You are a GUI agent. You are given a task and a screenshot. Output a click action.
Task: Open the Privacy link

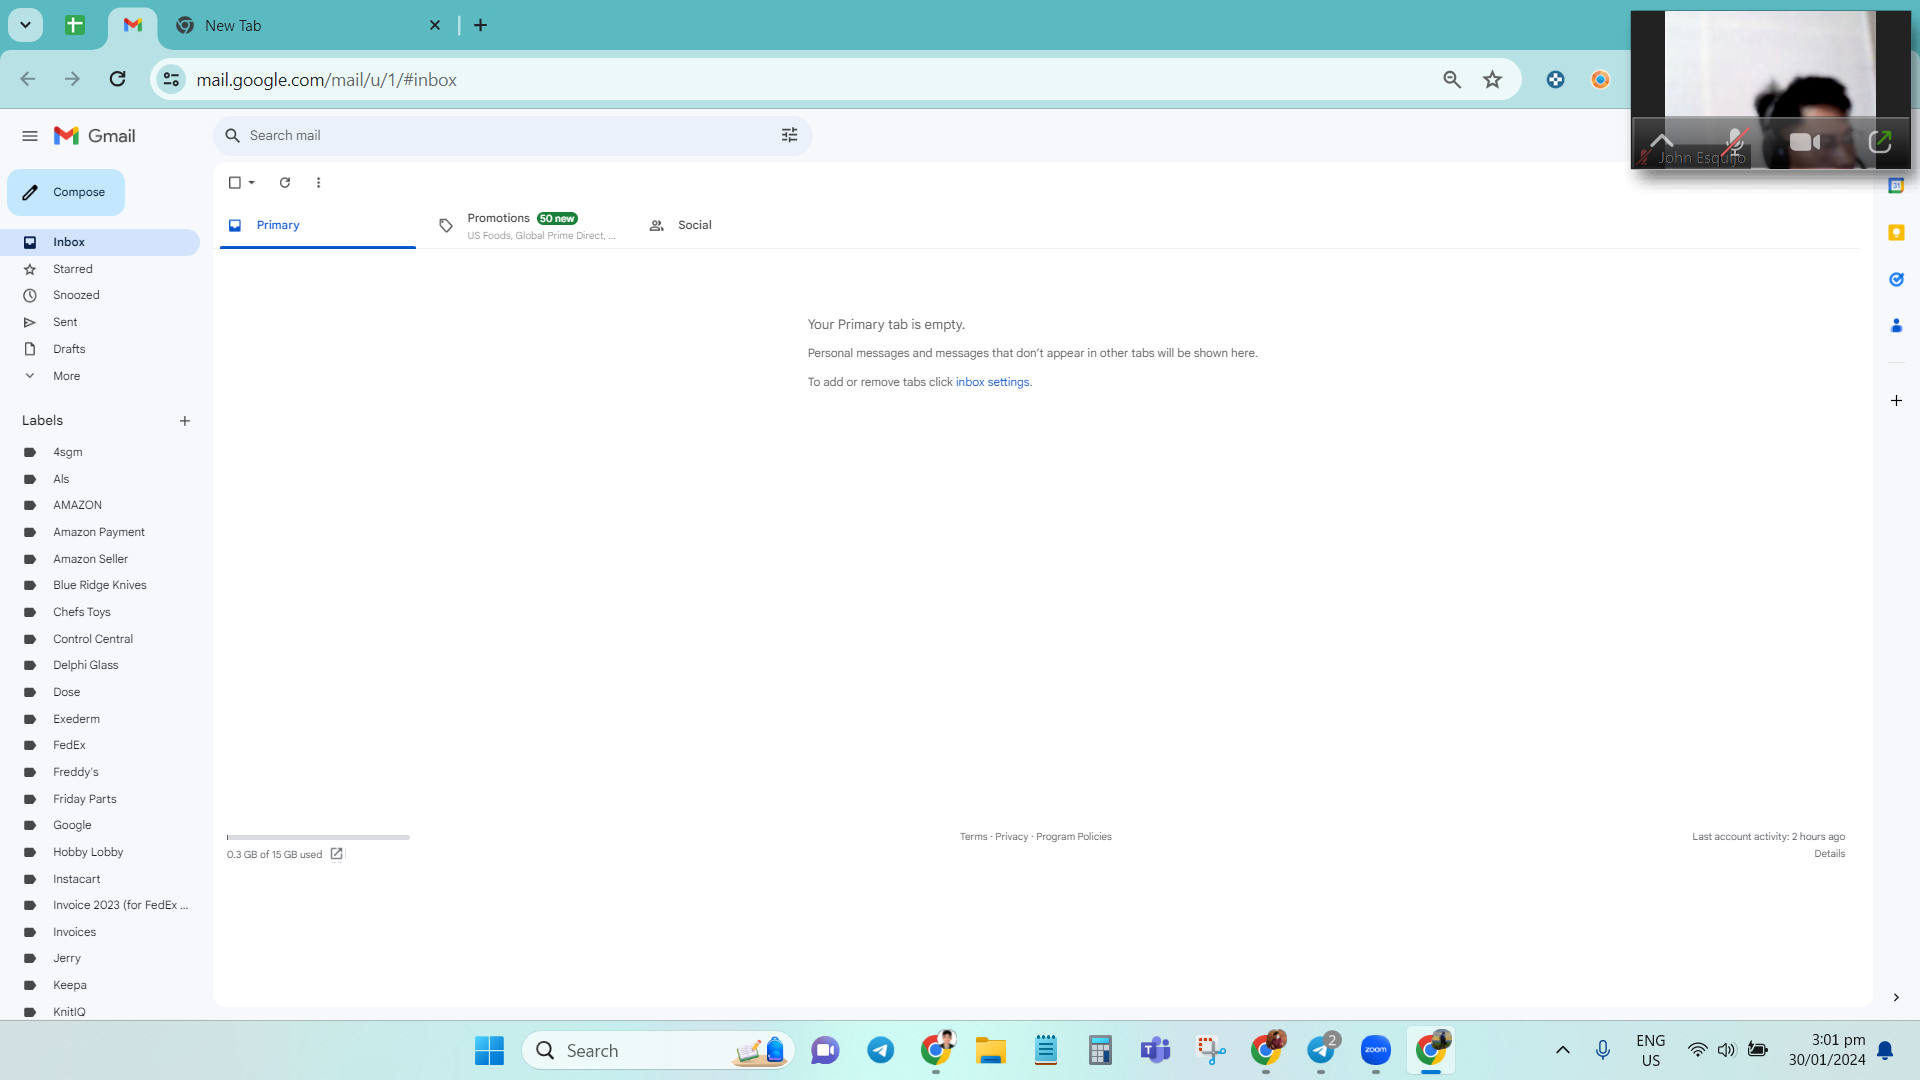coord(1011,837)
